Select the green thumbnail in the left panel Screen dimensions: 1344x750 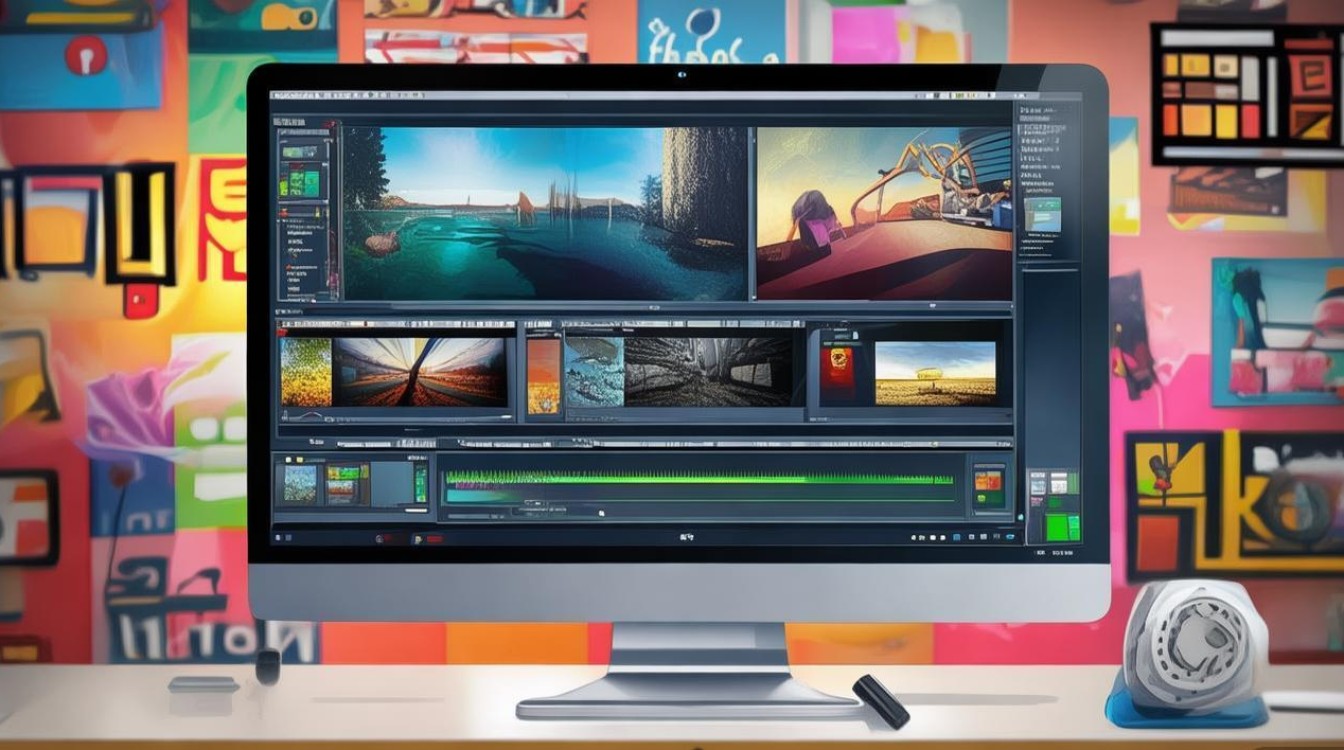(x=297, y=181)
